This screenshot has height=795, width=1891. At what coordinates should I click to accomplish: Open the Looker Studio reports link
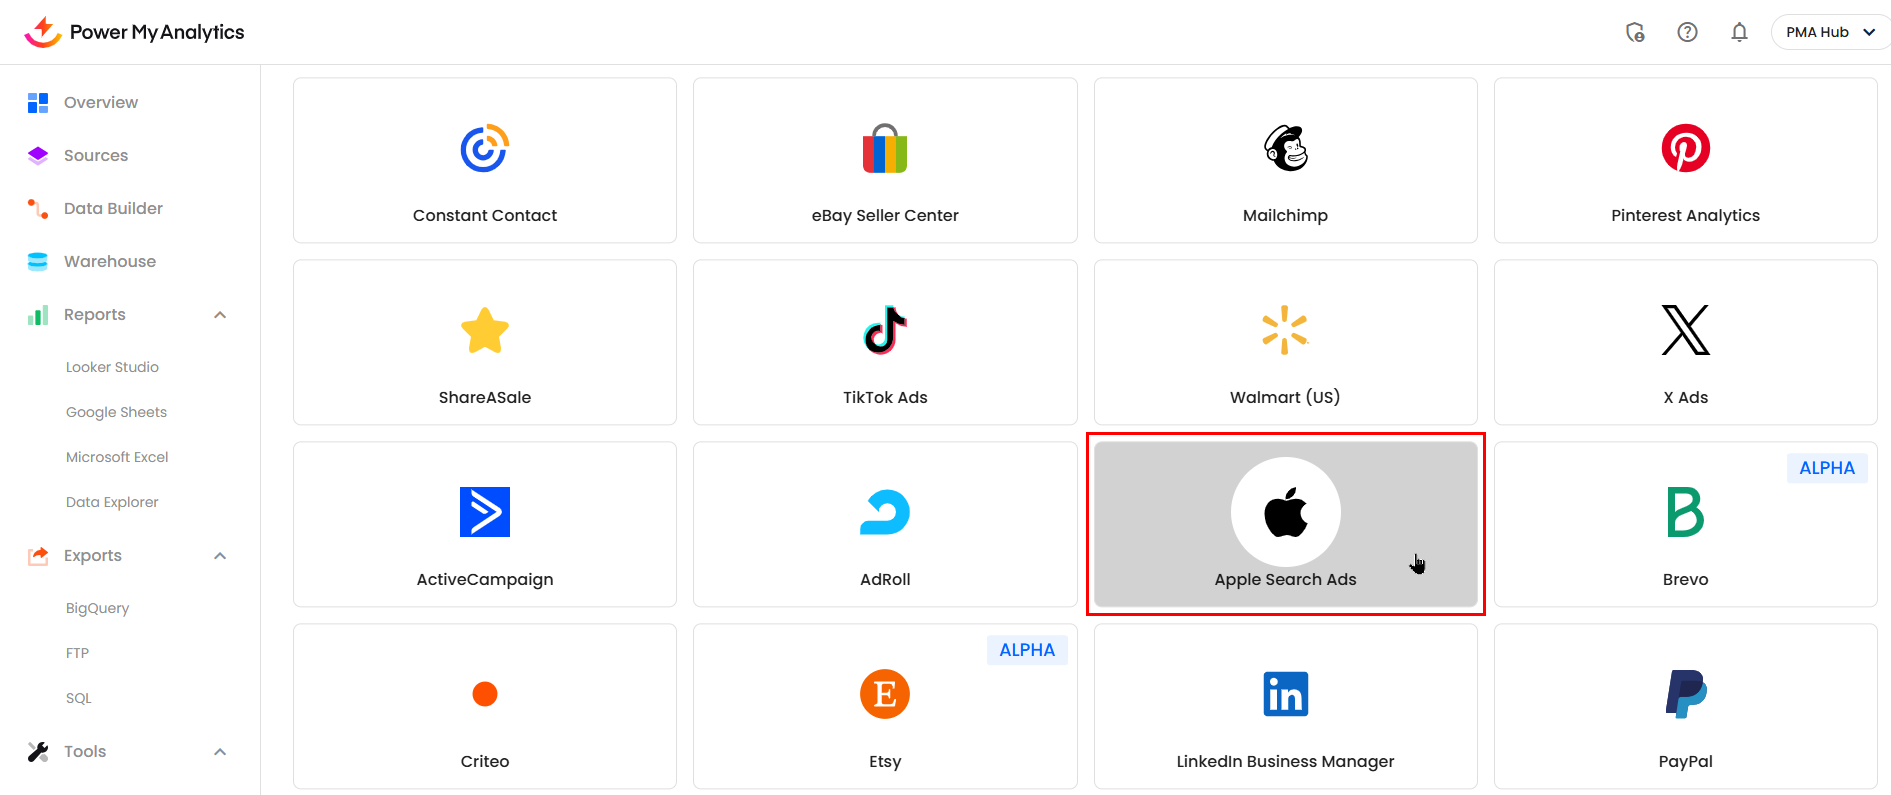click(112, 367)
